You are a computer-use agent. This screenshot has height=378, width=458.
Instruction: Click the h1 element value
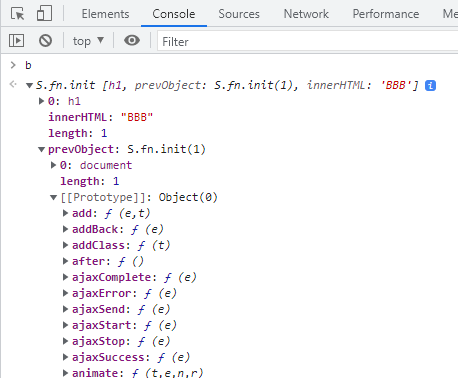[74, 101]
